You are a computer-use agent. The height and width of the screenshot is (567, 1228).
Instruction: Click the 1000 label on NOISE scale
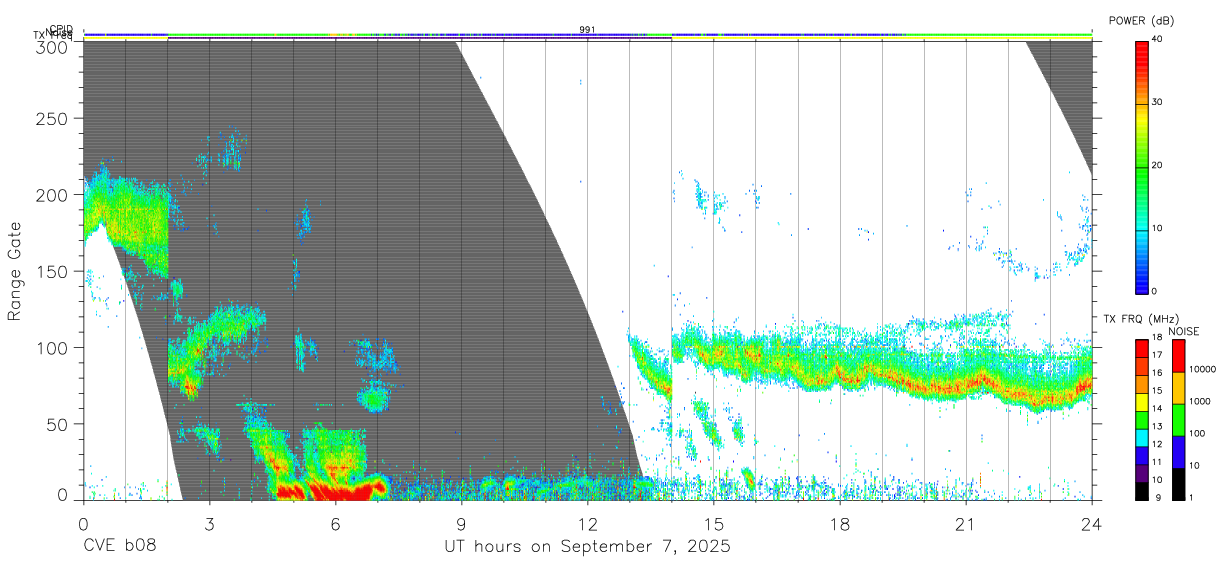(1200, 401)
